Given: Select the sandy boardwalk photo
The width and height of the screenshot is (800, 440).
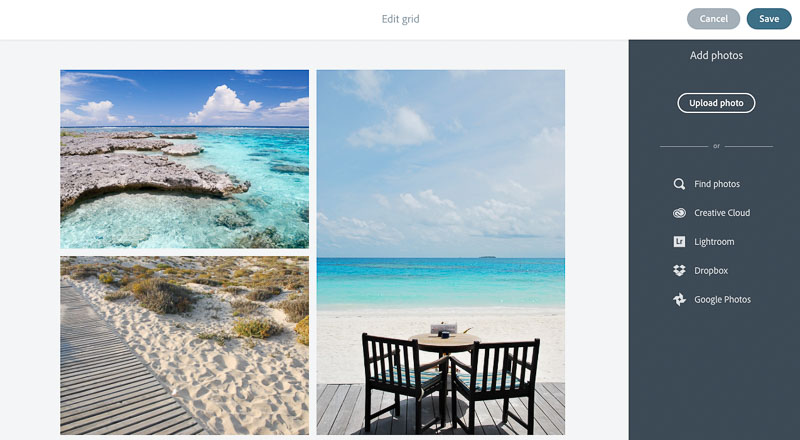Looking at the screenshot, I should click(x=184, y=346).
